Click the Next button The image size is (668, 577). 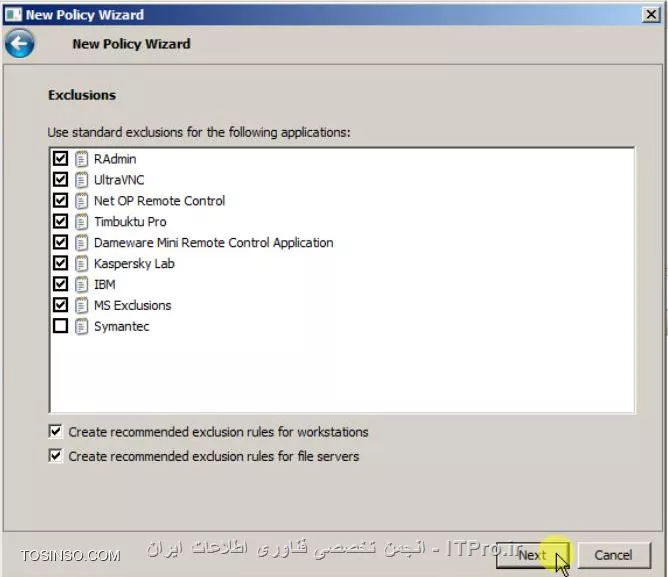coord(533,555)
